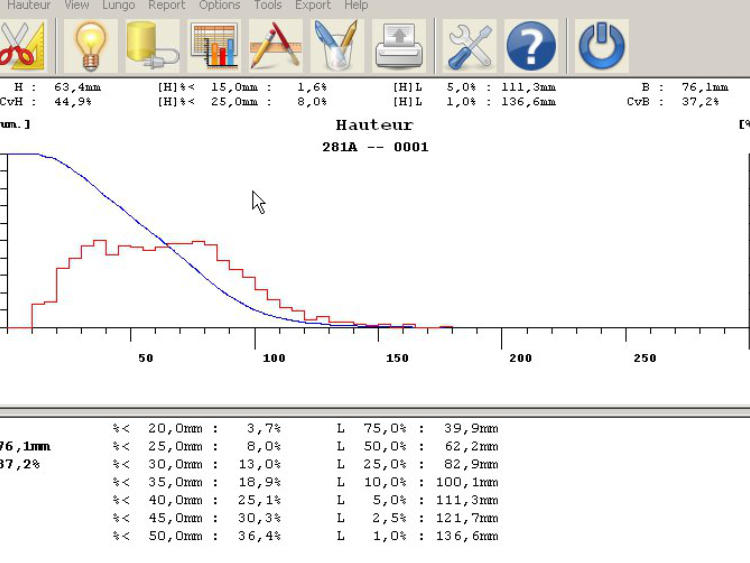Click the cup of pencils icon
Image resolution: width=750 pixels, height=563 pixels.
pos(337,45)
